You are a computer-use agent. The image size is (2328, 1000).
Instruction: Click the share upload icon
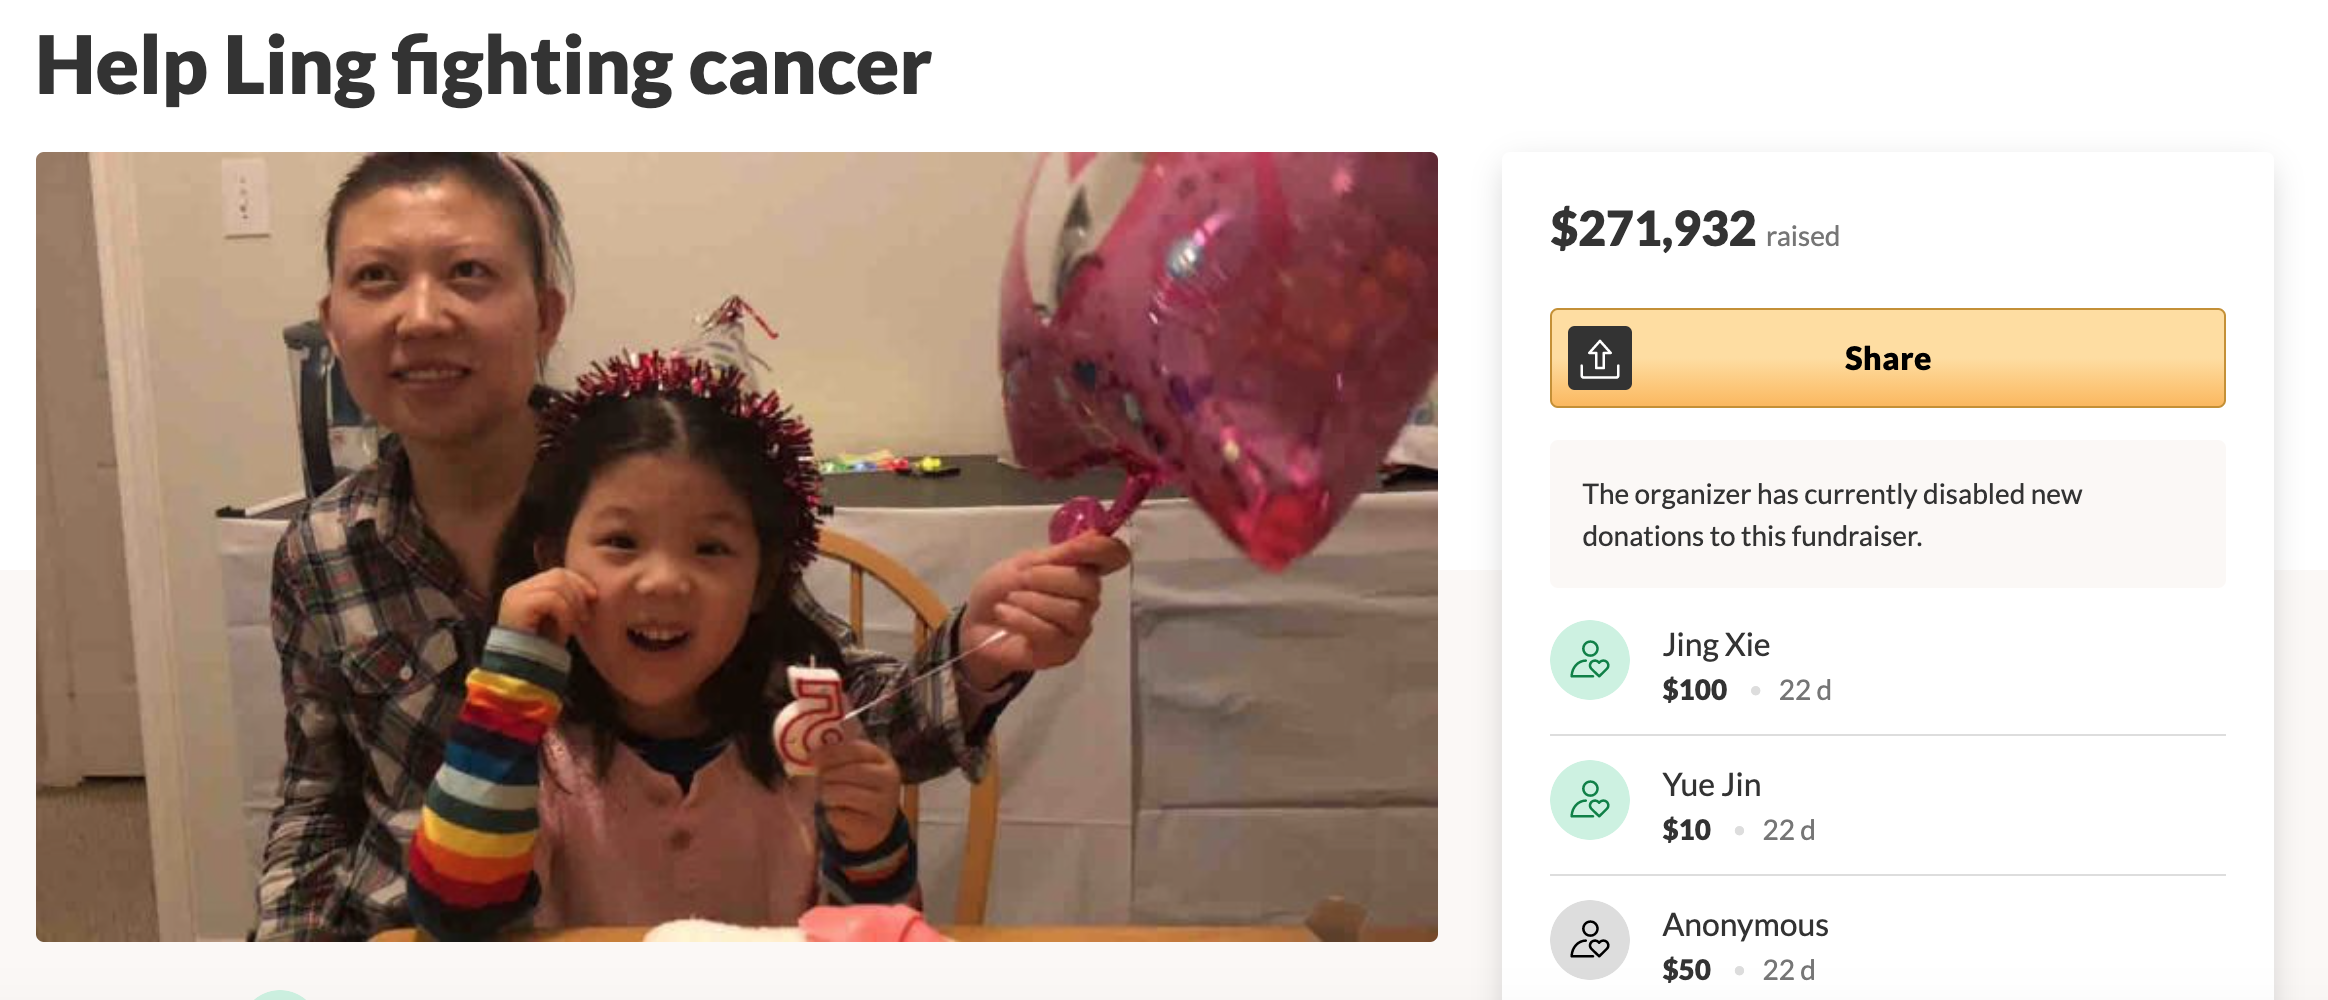pos(1599,358)
